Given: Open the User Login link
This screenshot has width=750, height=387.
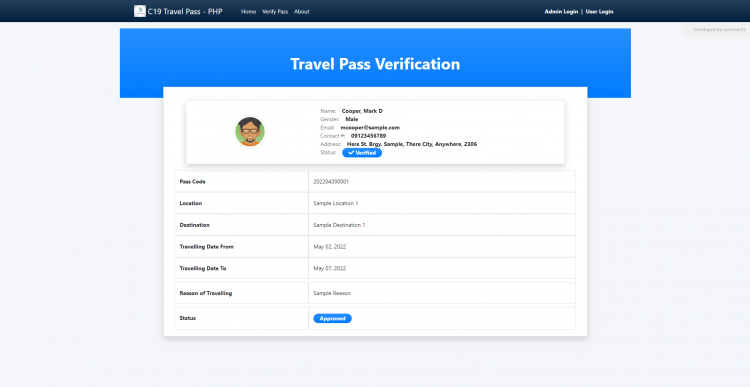Looking at the screenshot, I should click(x=599, y=11).
